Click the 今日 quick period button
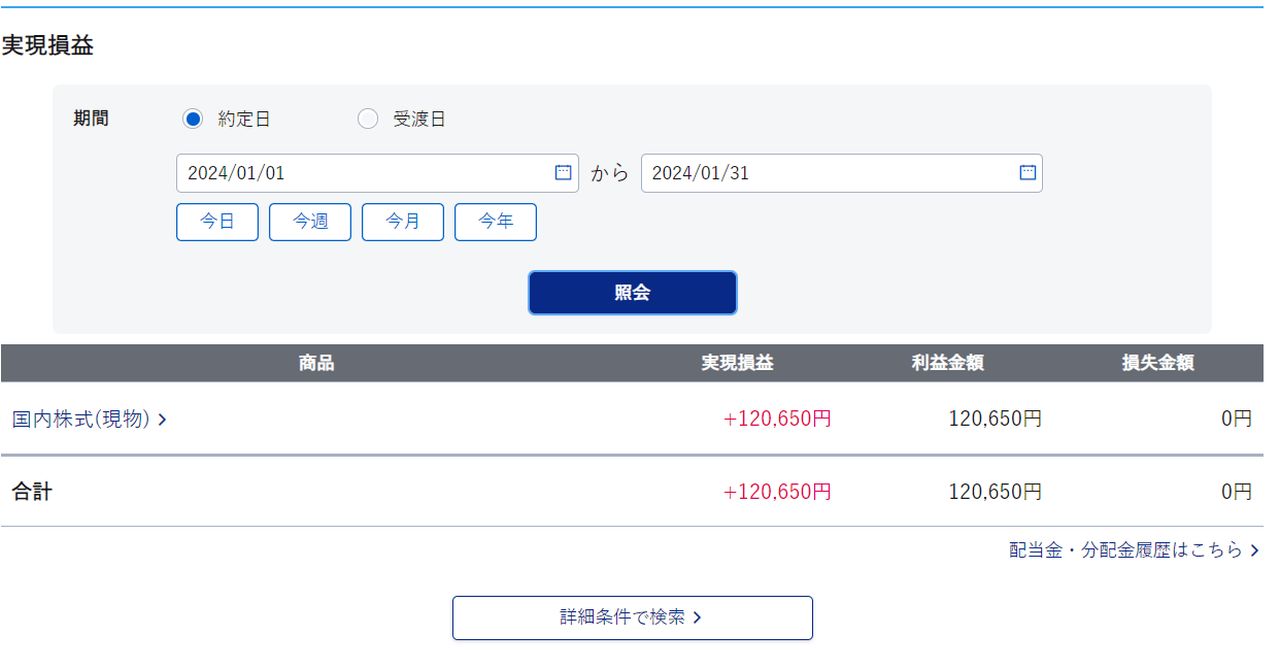1280x669 pixels. coord(217,222)
